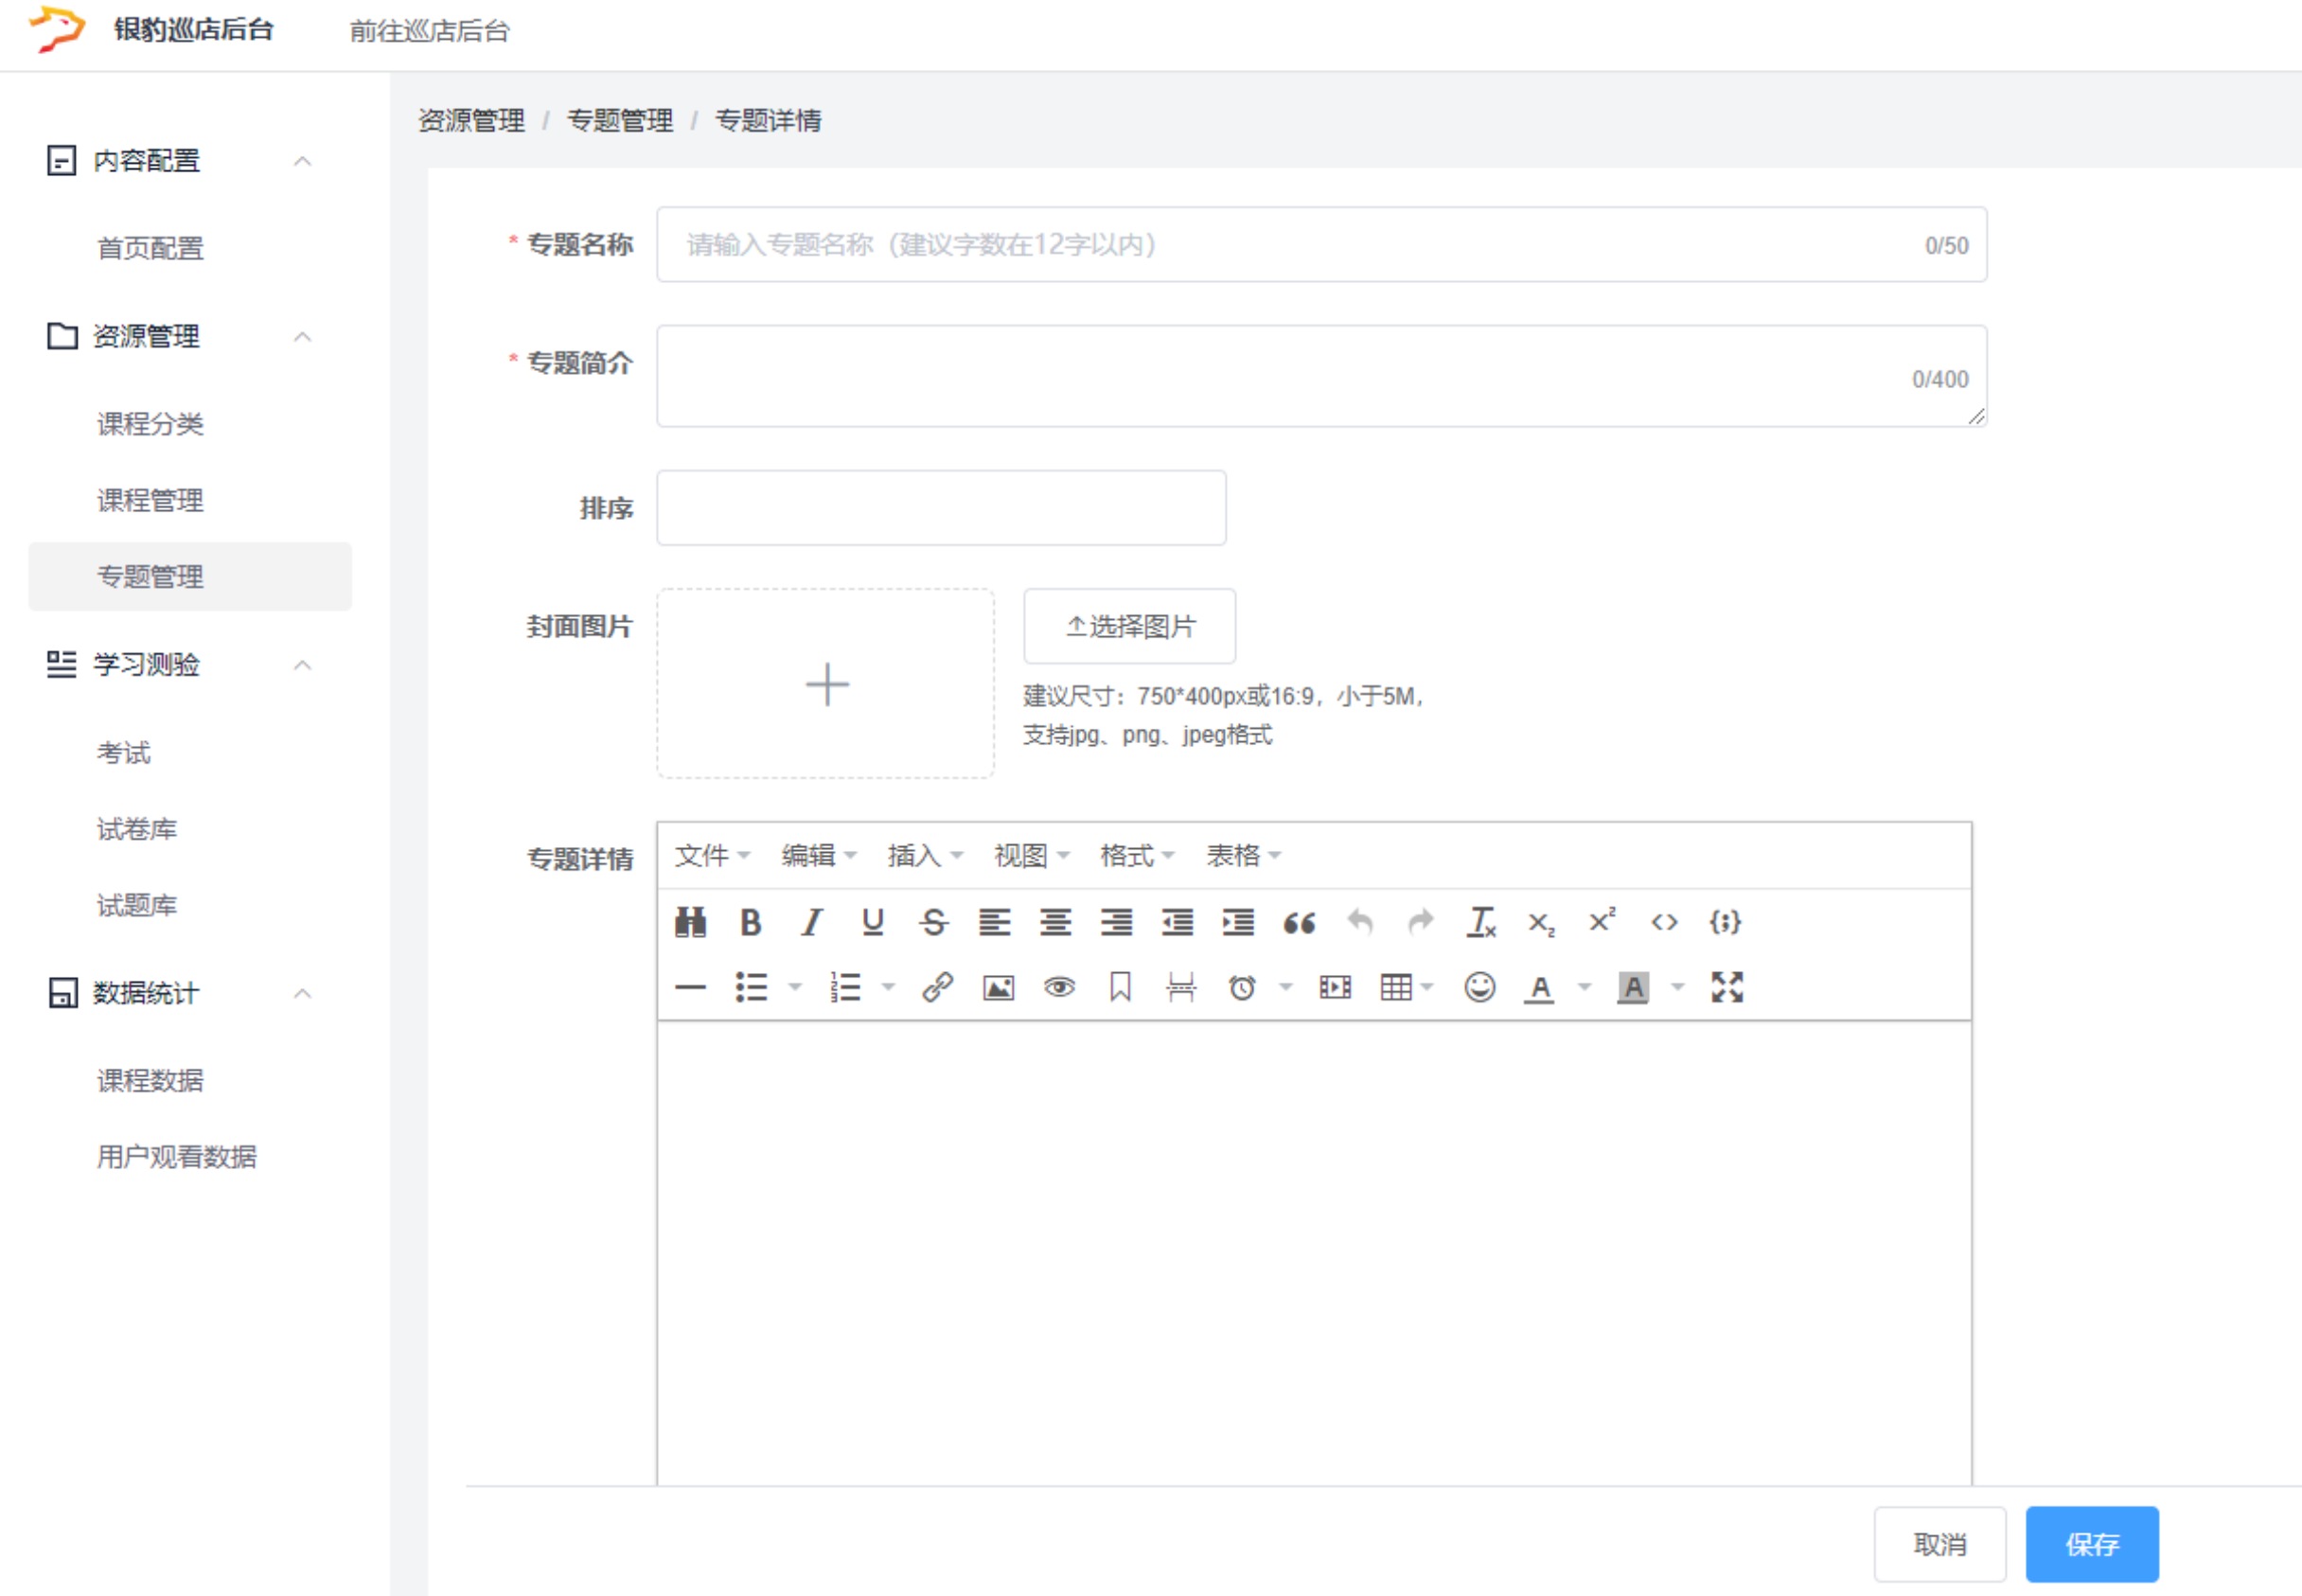
Task: Click the 保存 button
Action: [2091, 1544]
